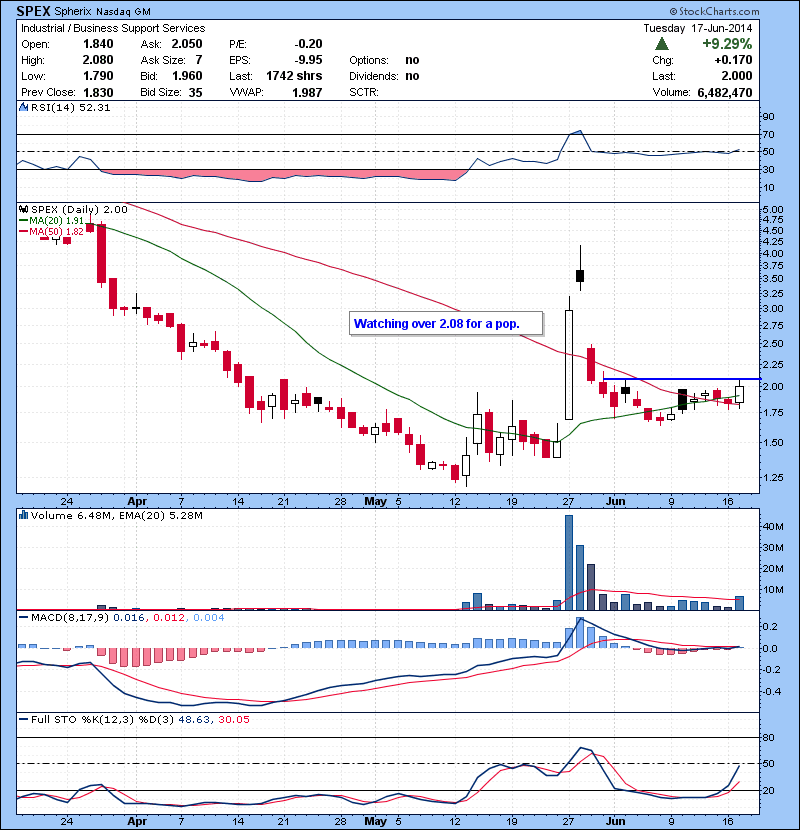Select the tallest volume bar

pos(569,561)
